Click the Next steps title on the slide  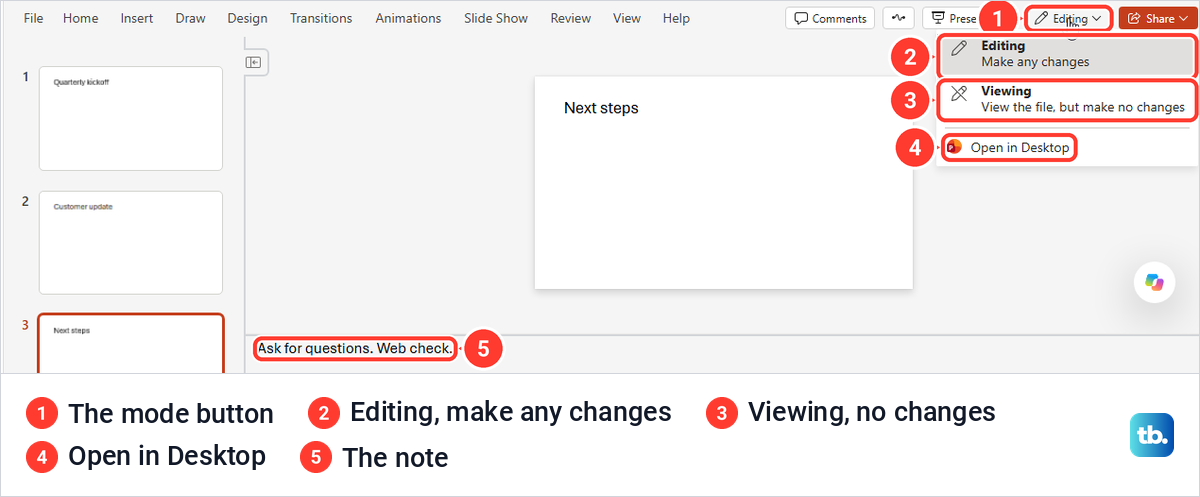point(601,108)
